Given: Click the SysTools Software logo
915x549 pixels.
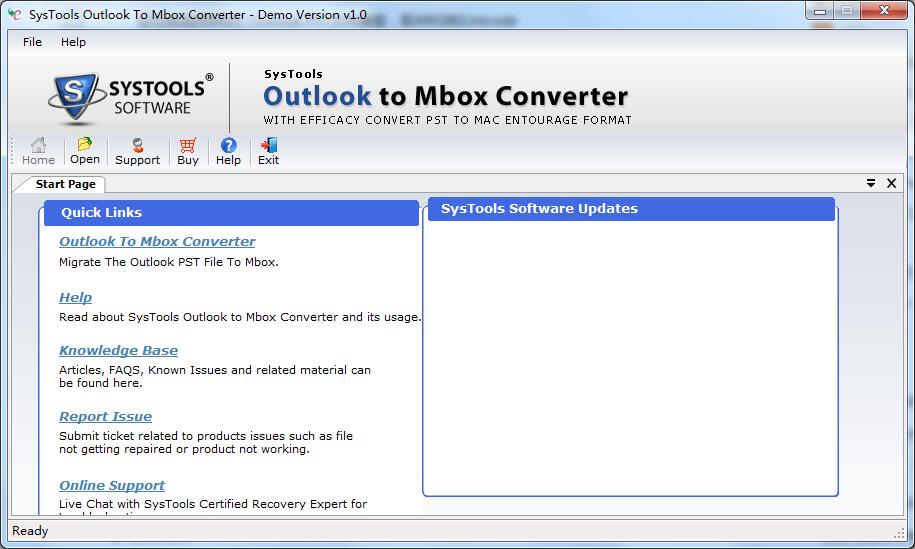Looking at the screenshot, I should pyautogui.click(x=131, y=98).
